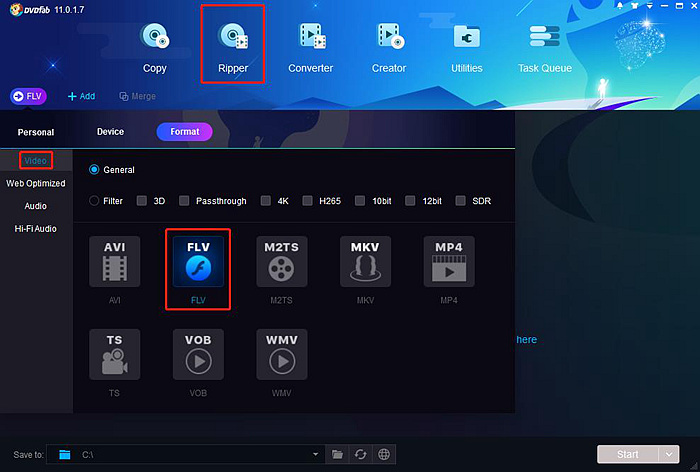Select the FLV format icon
Viewport: 700px width, 472px height.
pos(198,262)
